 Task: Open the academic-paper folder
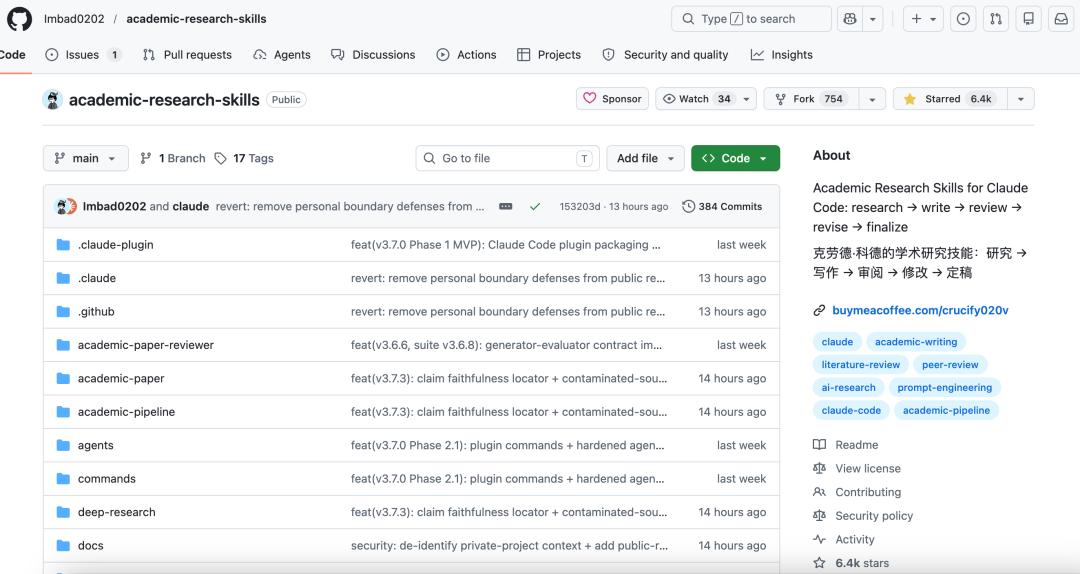tap(121, 378)
